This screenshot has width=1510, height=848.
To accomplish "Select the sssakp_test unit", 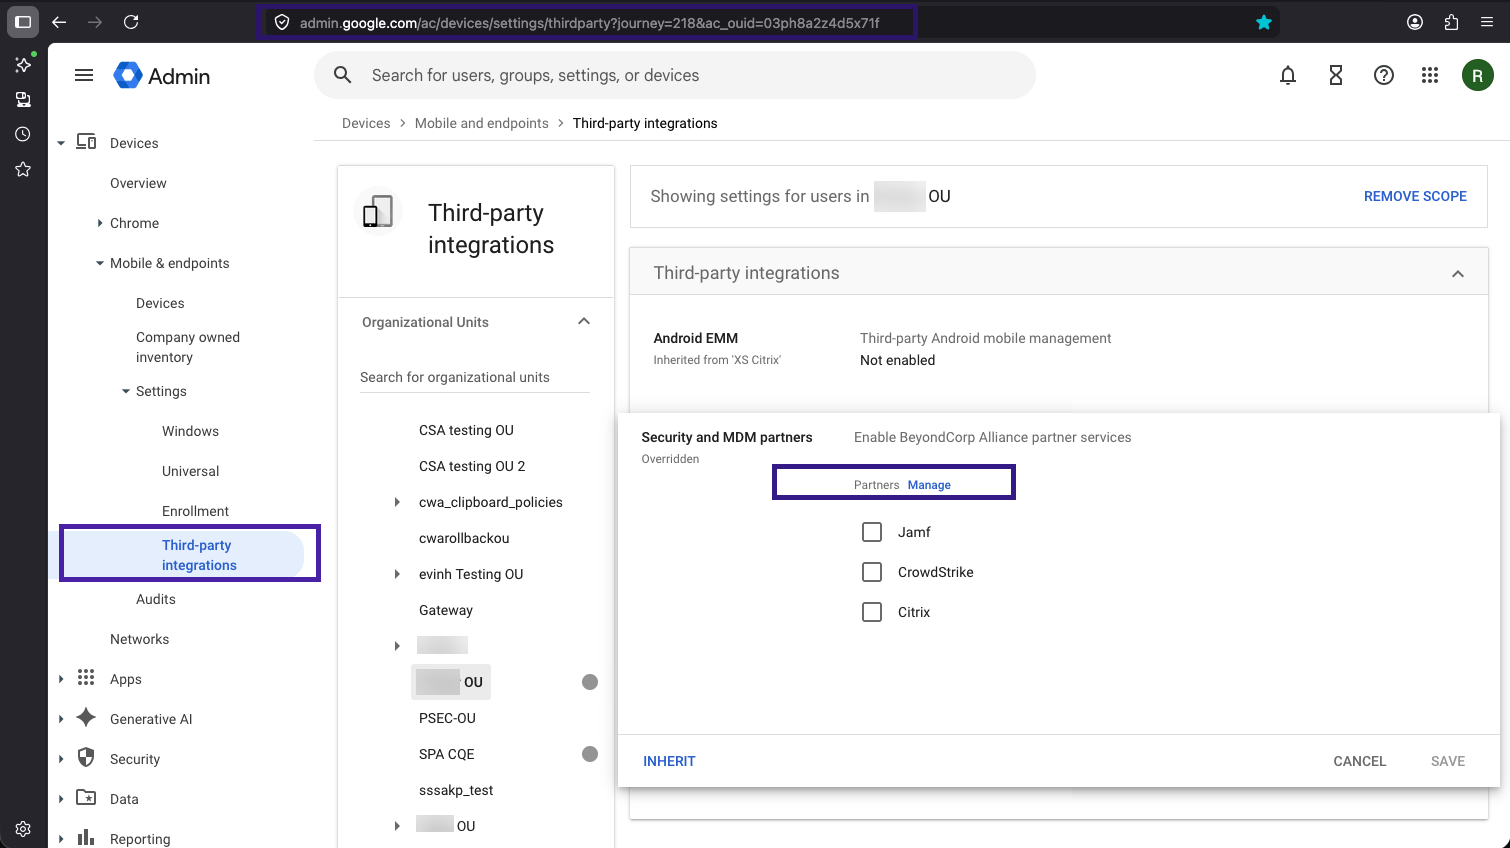I will pyautogui.click(x=456, y=790).
